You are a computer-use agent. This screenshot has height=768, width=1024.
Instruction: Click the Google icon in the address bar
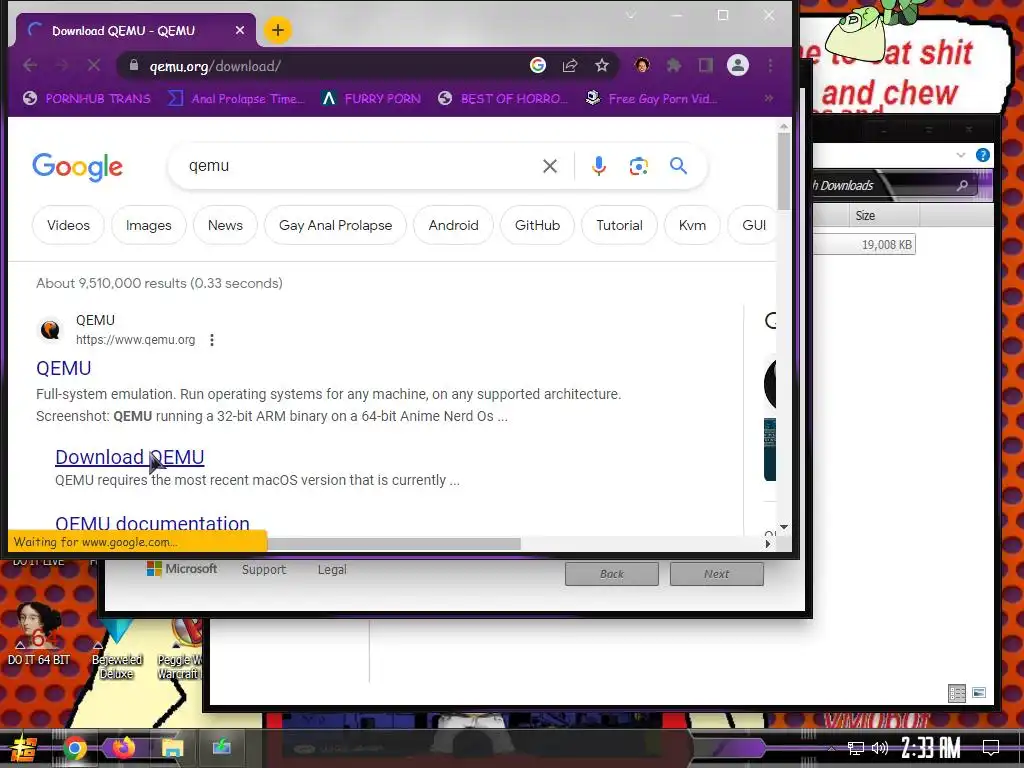[537, 65]
